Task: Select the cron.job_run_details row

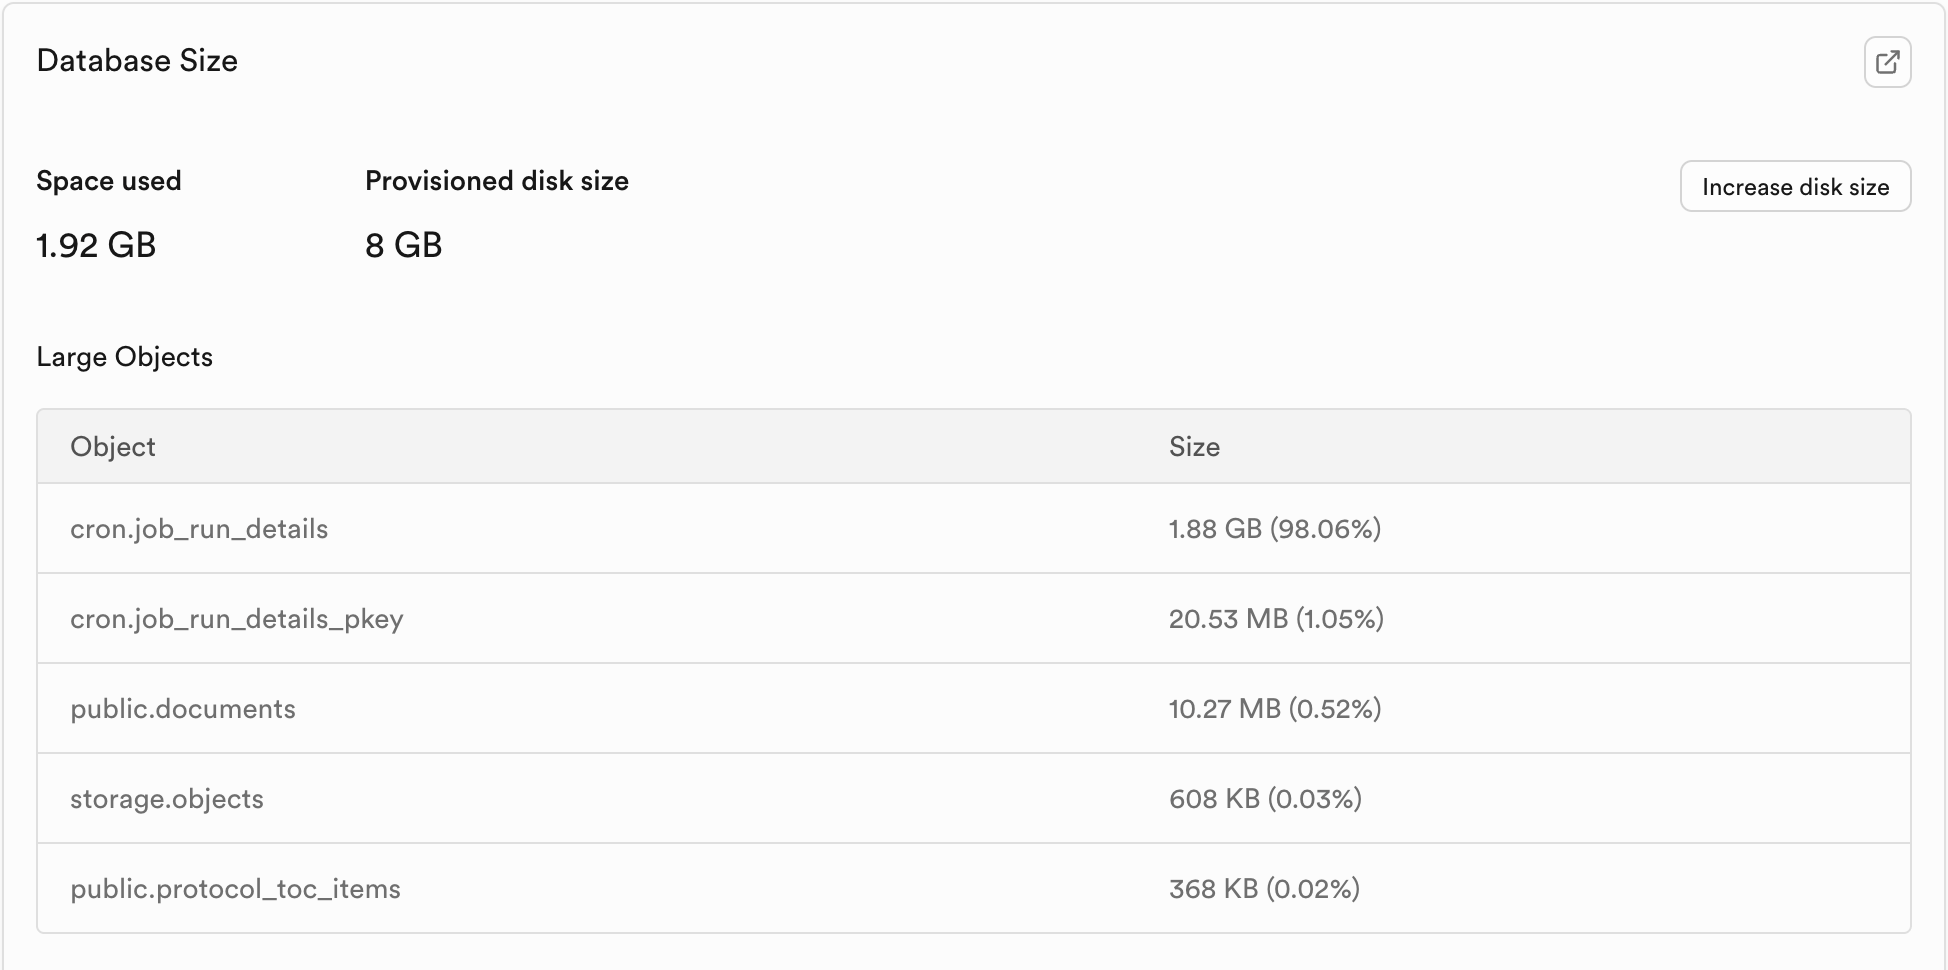Action: (199, 529)
